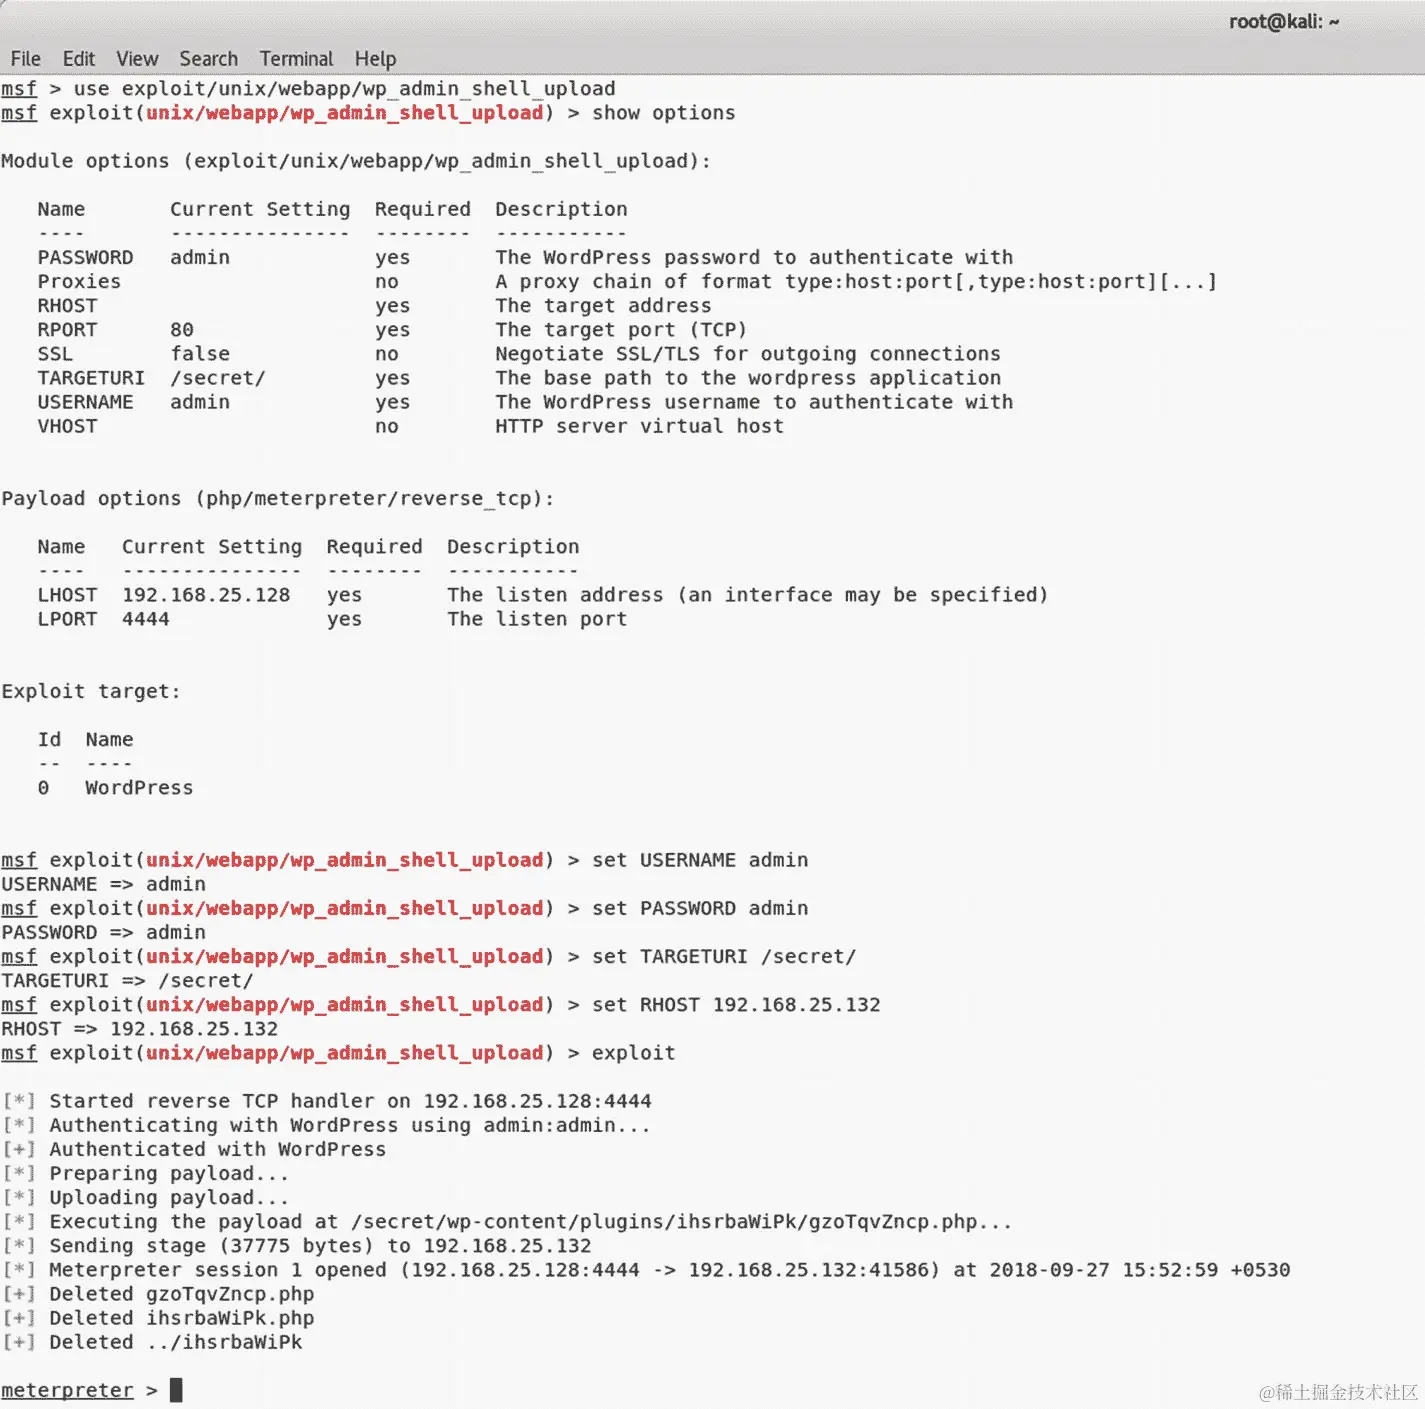Click the SSL setting 'false'
Viewport: 1425px width, 1409px height.
point(200,354)
